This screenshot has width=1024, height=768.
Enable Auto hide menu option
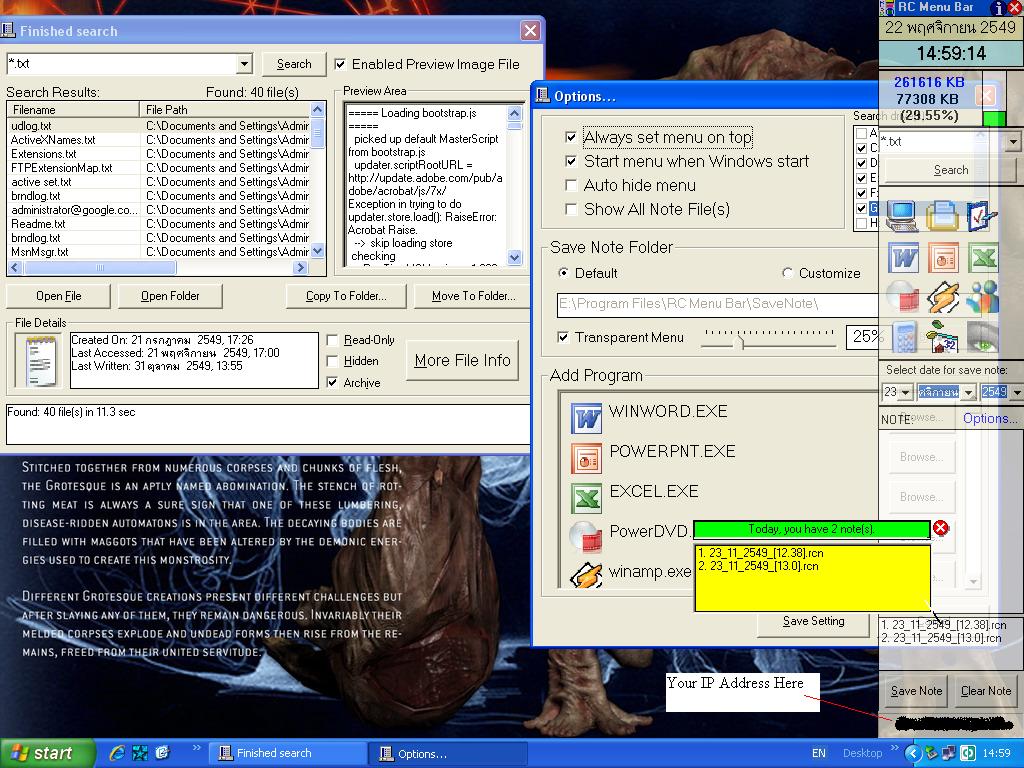(x=571, y=185)
